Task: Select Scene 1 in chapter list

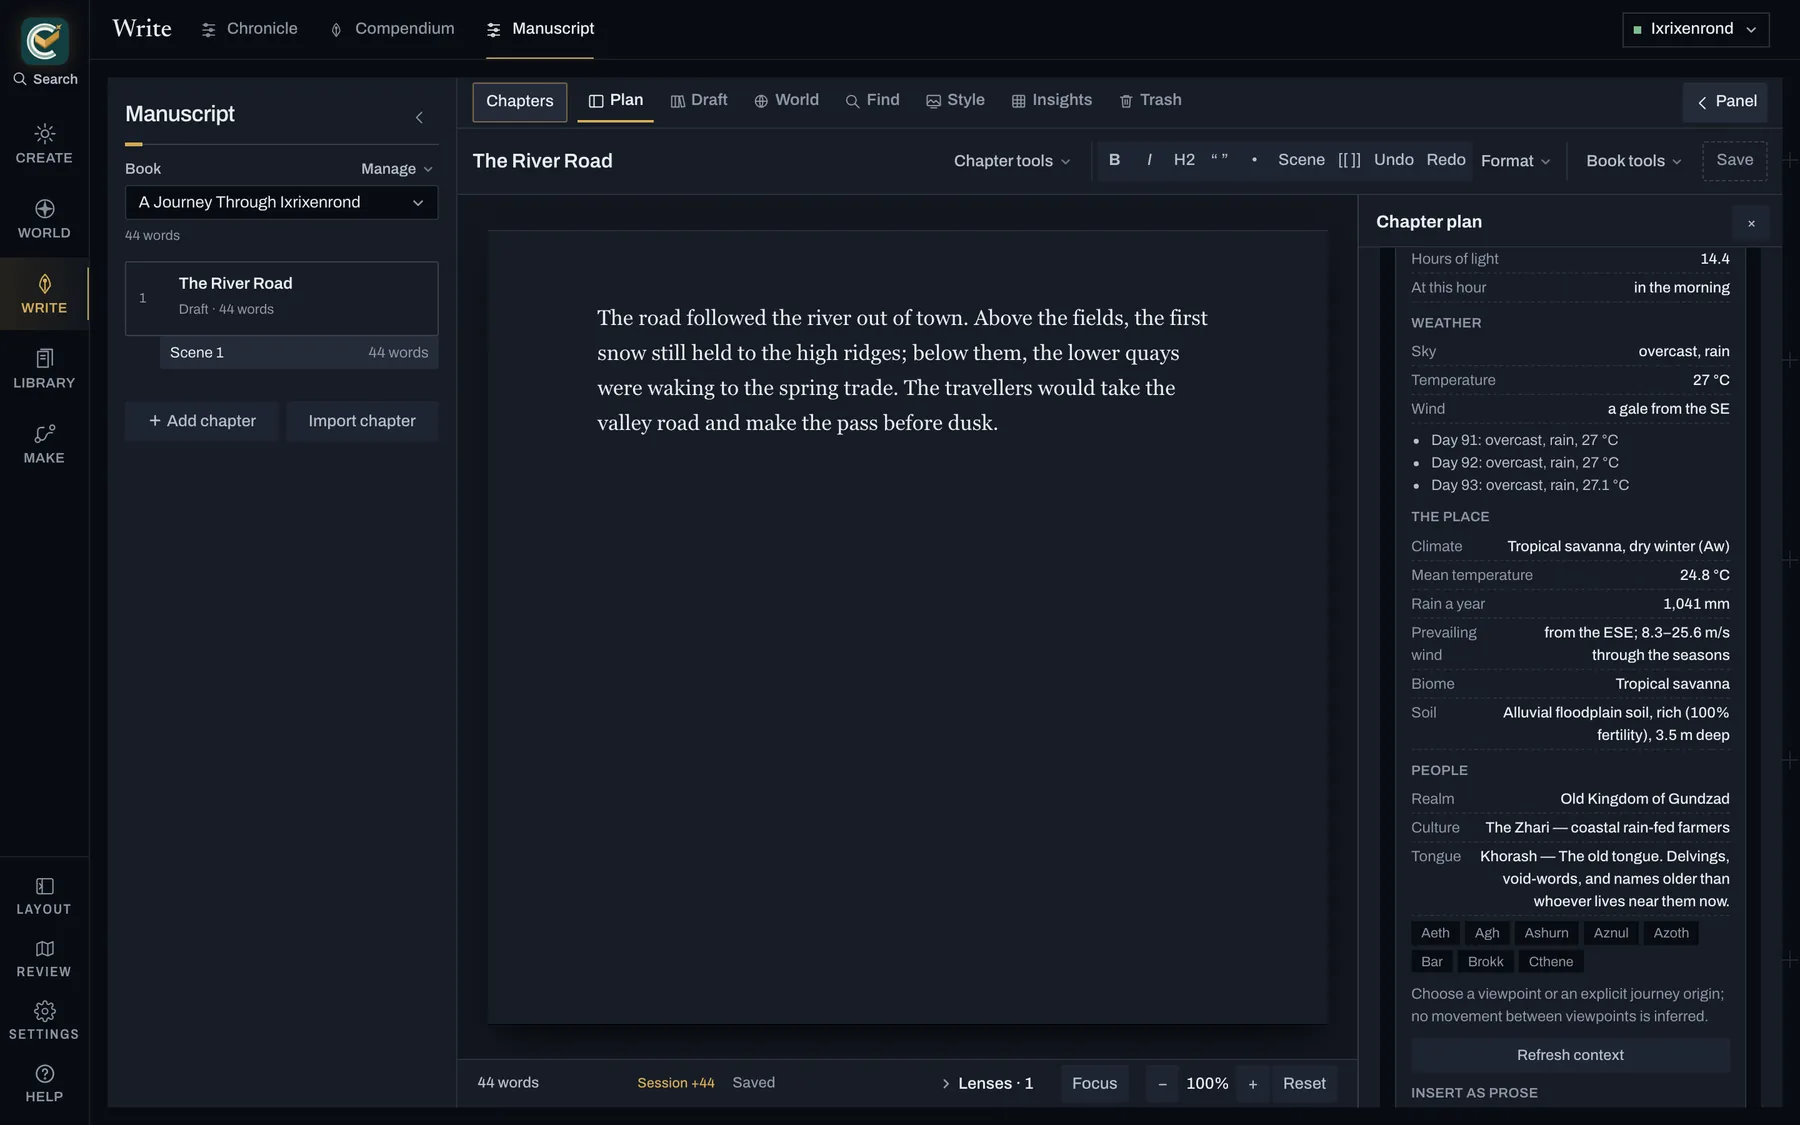Action: pos(299,352)
